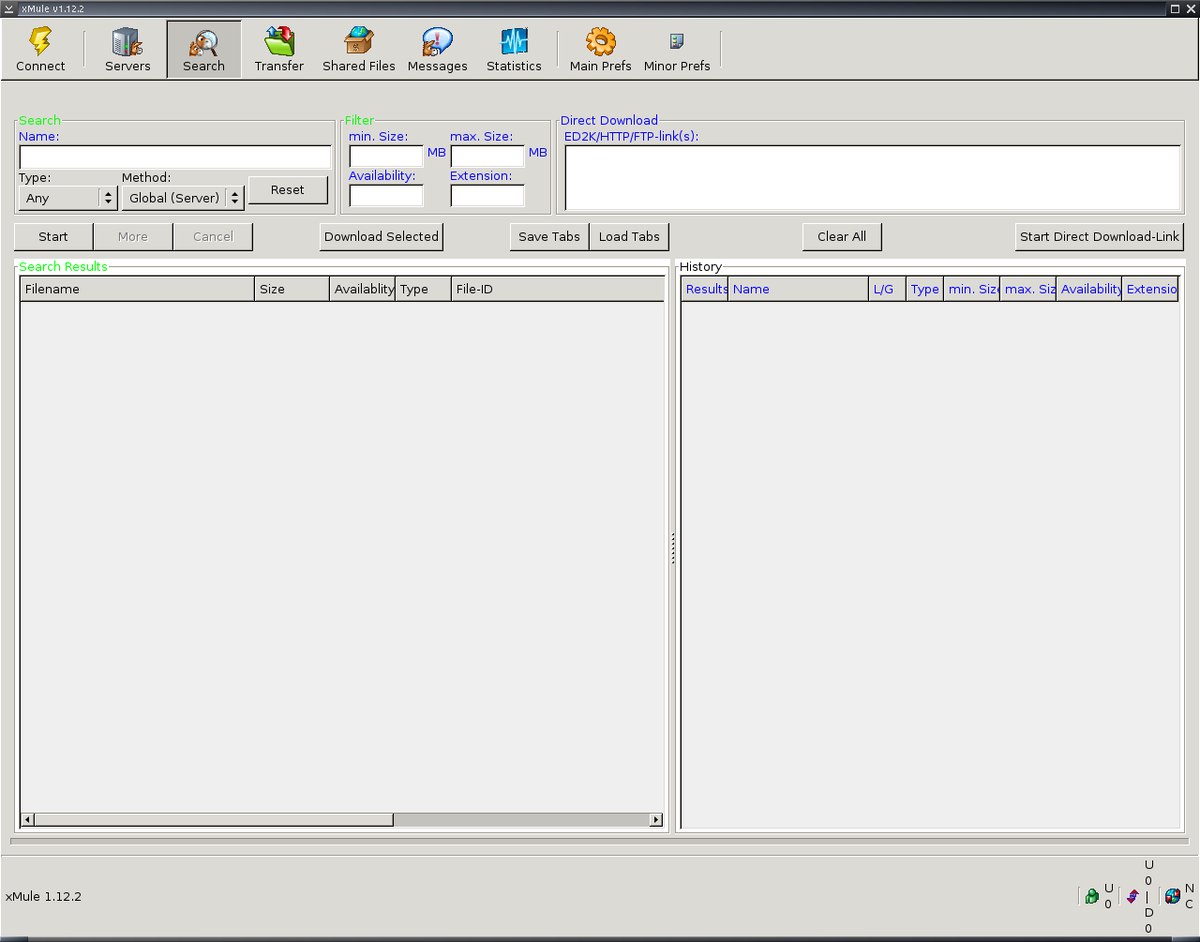
Task: Open the Shared Files view
Action: (x=358, y=49)
